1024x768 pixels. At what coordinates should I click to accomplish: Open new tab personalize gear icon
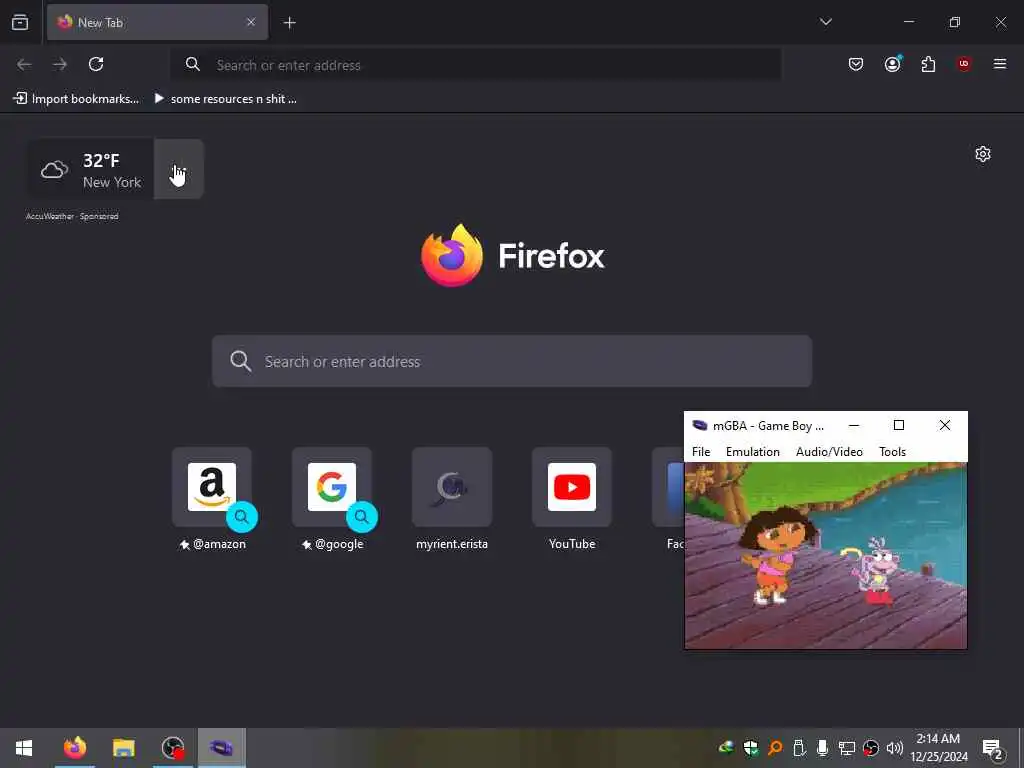point(983,154)
